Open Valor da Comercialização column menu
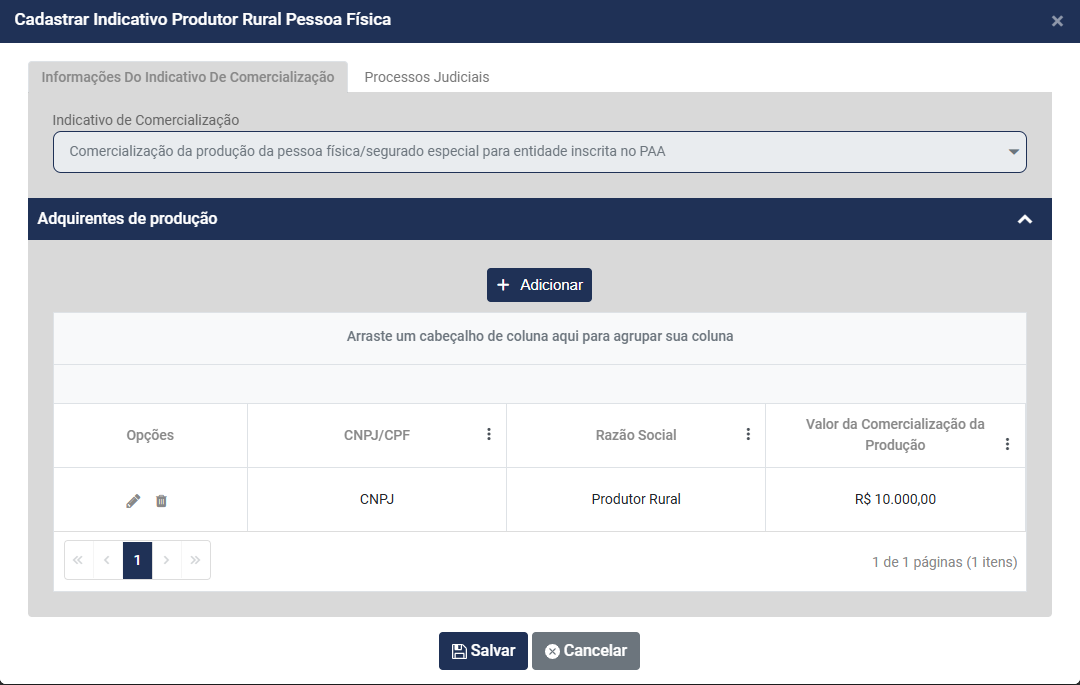Image resolution: width=1080 pixels, height=685 pixels. [1007, 444]
